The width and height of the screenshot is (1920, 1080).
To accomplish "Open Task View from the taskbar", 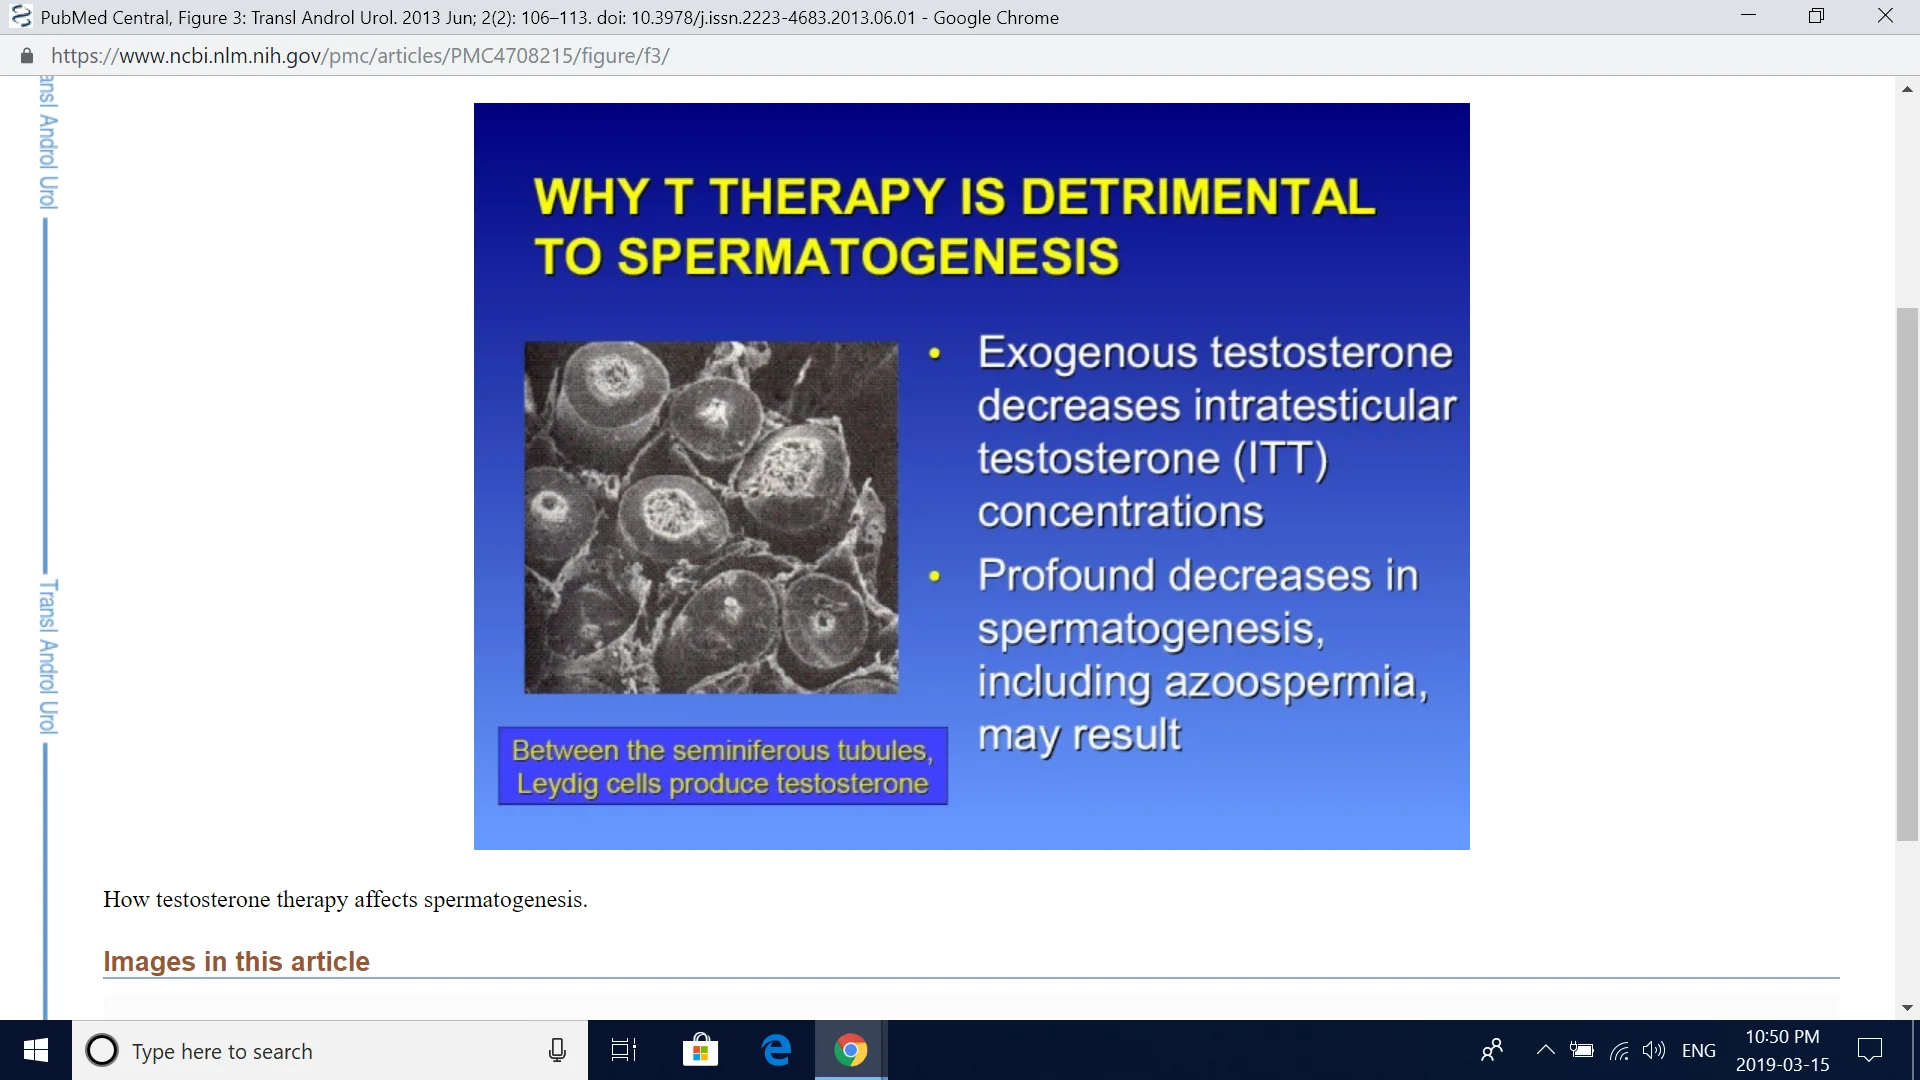I will (x=624, y=1050).
